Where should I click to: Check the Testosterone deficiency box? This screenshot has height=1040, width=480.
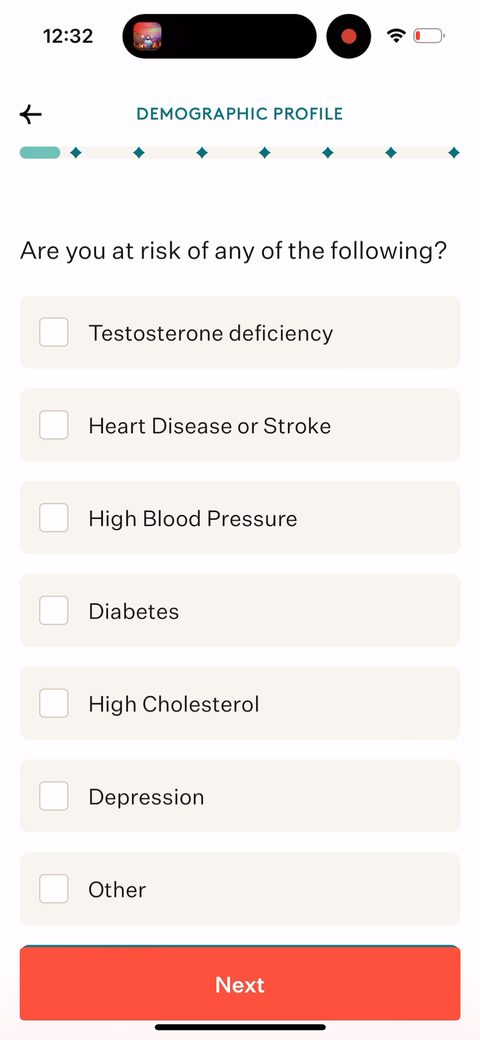[54, 332]
